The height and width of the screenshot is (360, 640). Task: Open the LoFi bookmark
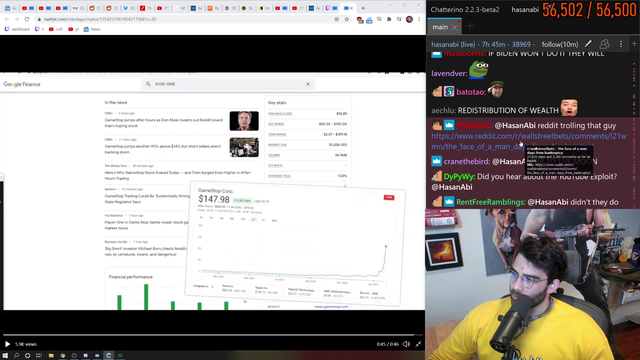coord(56,29)
